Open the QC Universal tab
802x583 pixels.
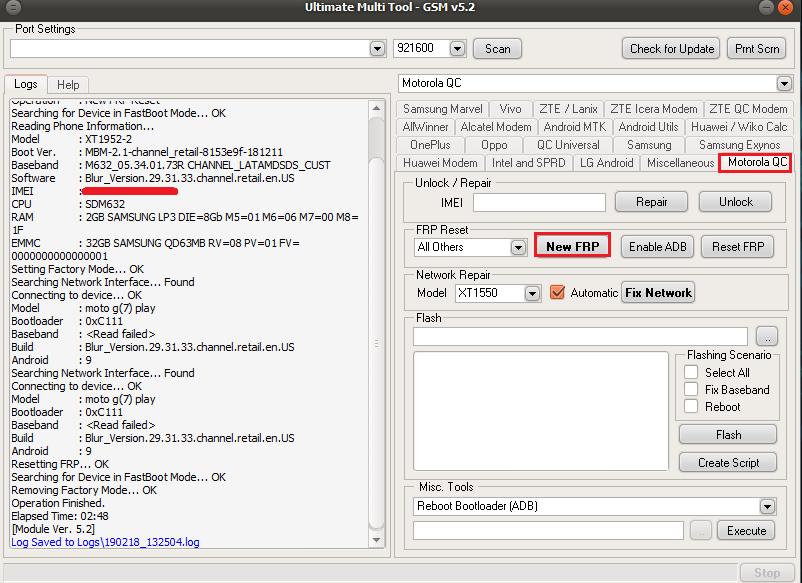tap(568, 145)
